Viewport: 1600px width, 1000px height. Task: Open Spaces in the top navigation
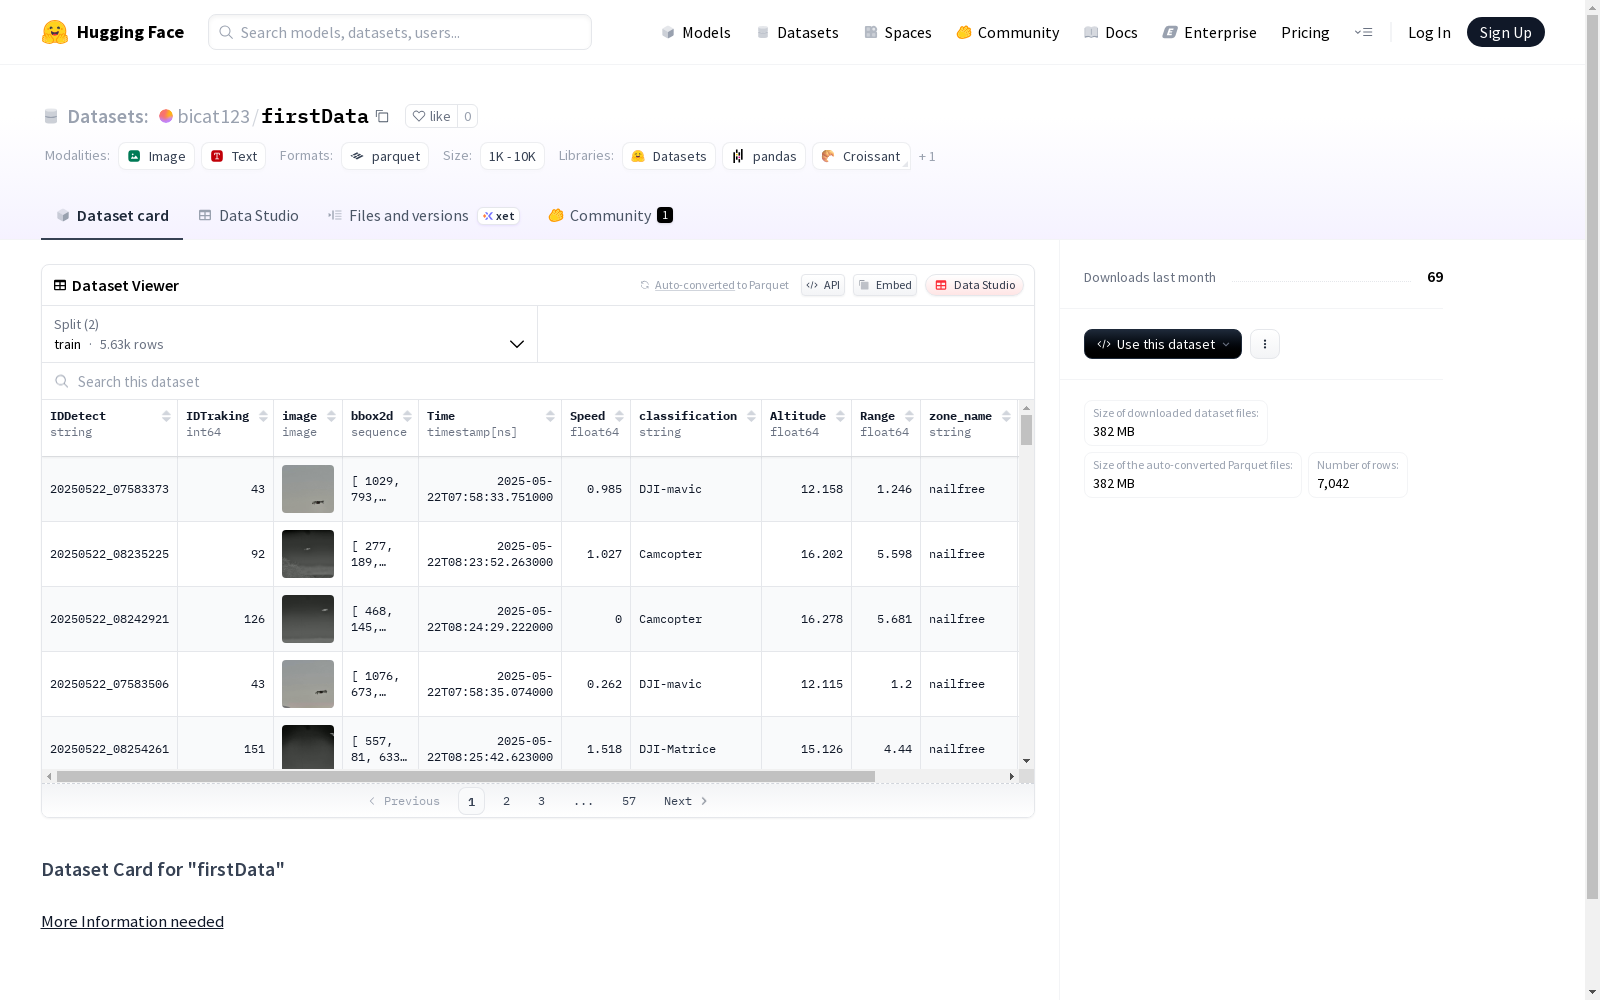click(898, 32)
